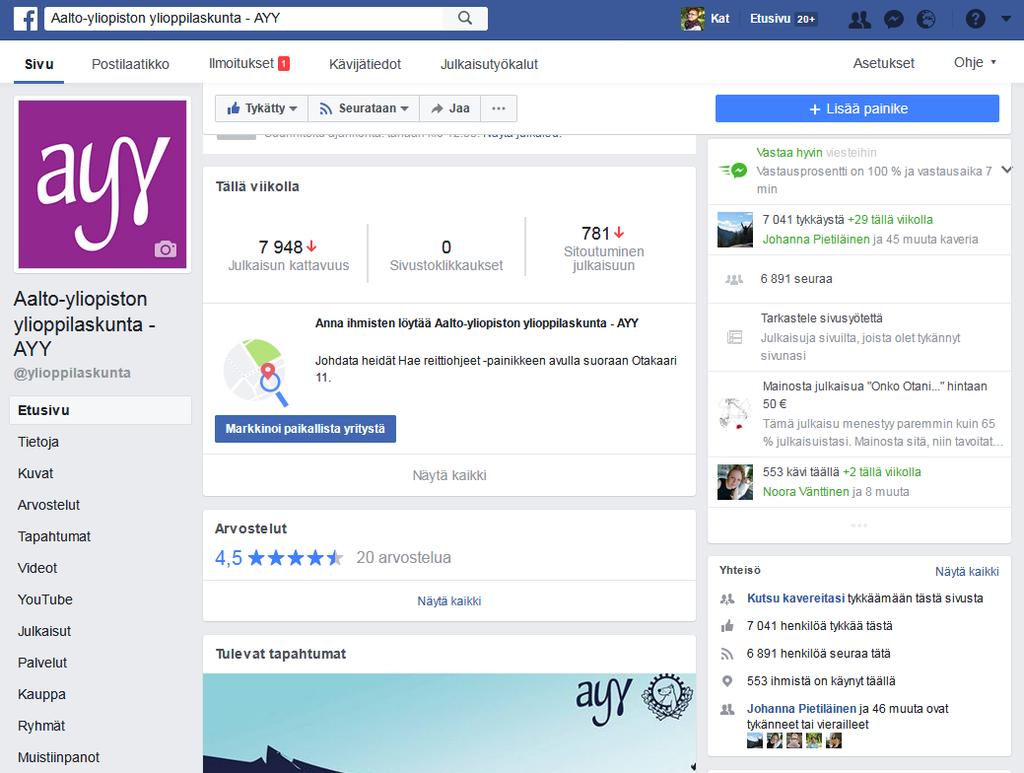Click the map location illustration
This screenshot has height=773, width=1024.
255,371
